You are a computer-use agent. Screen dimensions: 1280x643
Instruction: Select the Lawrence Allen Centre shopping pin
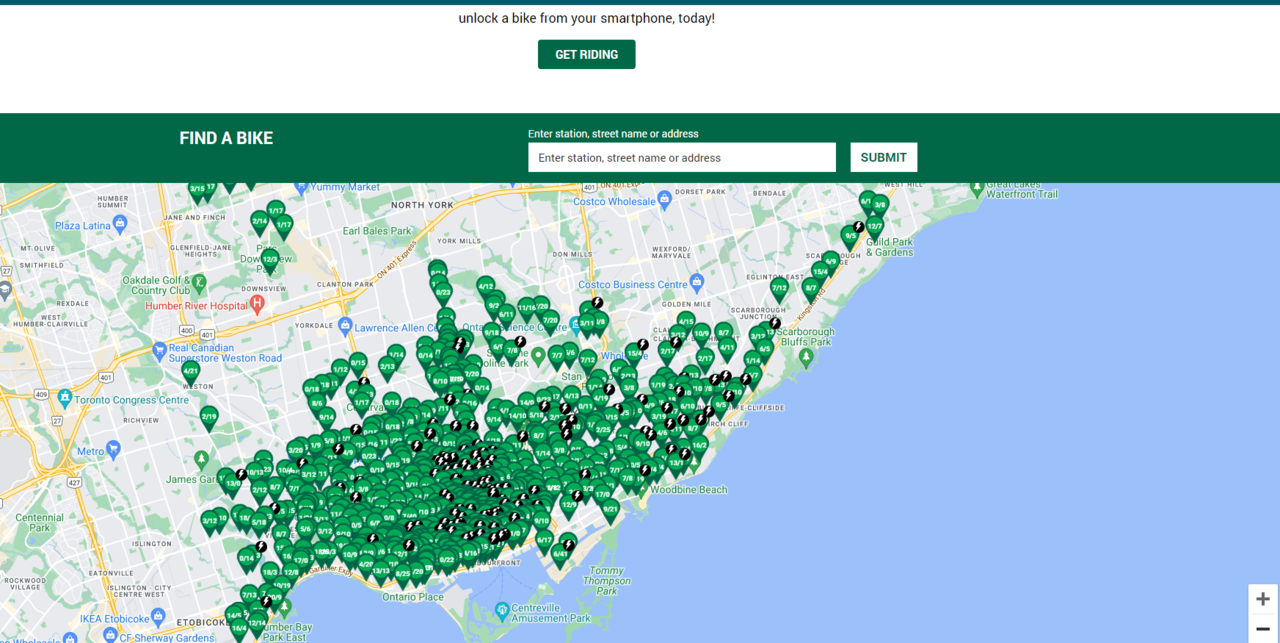345,326
